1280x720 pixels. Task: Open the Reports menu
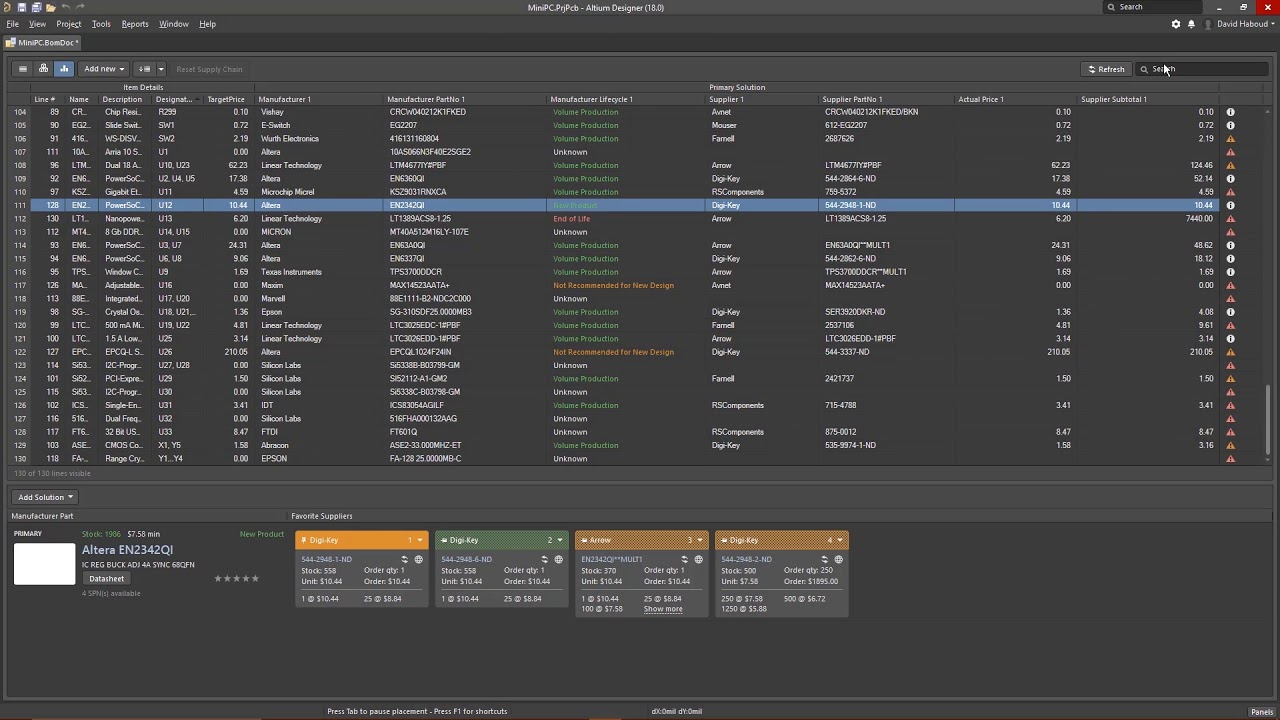(135, 24)
